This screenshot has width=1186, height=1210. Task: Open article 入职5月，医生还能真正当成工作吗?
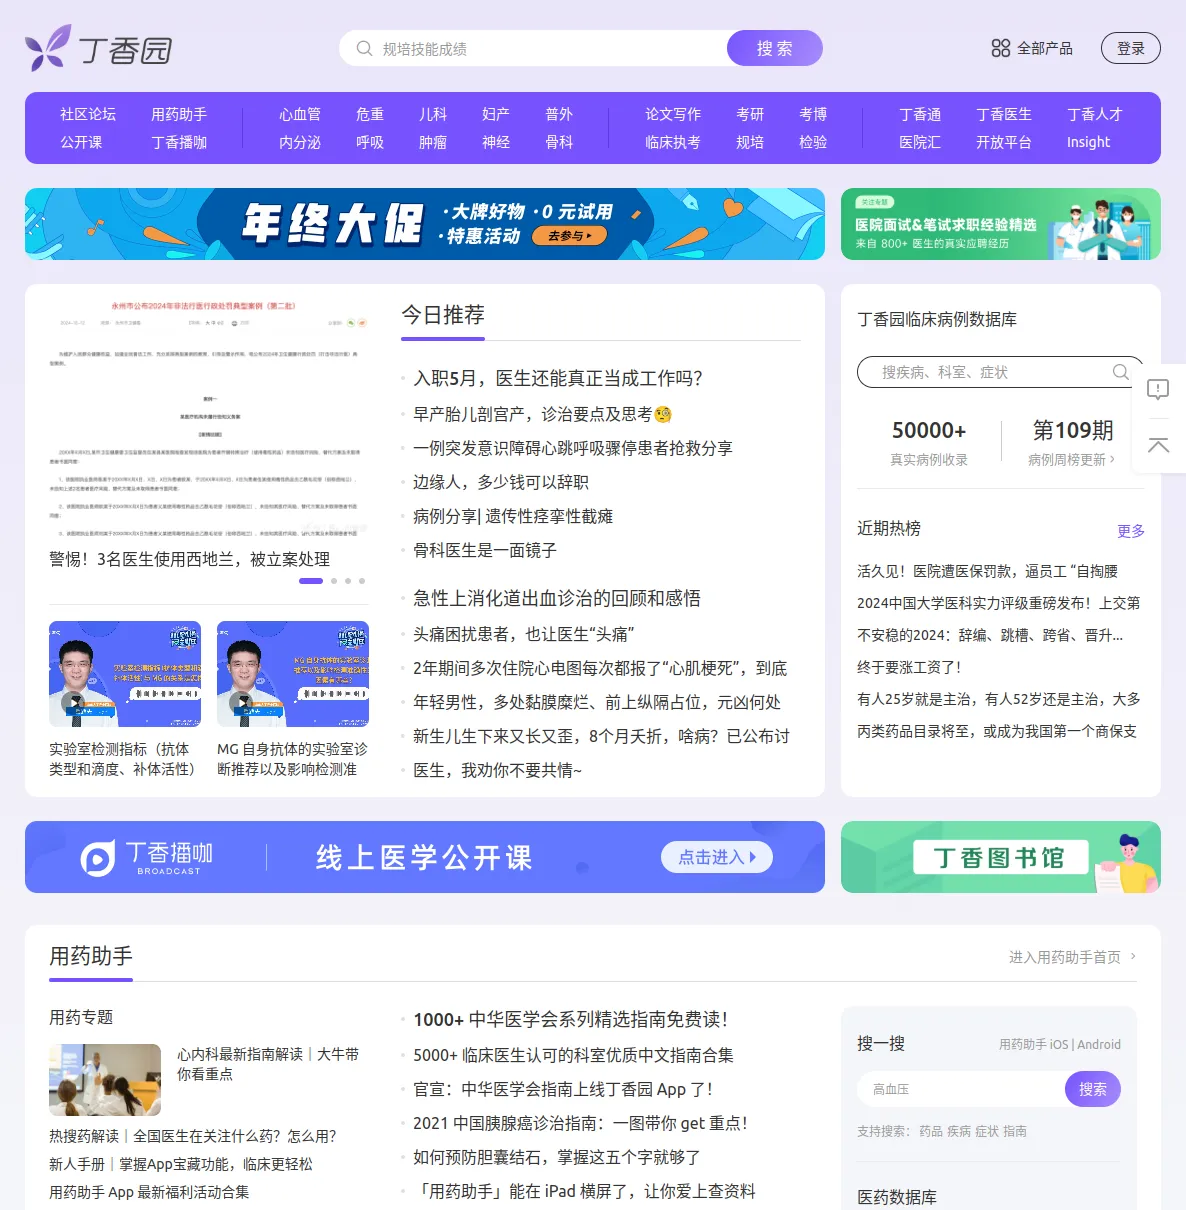[558, 378]
